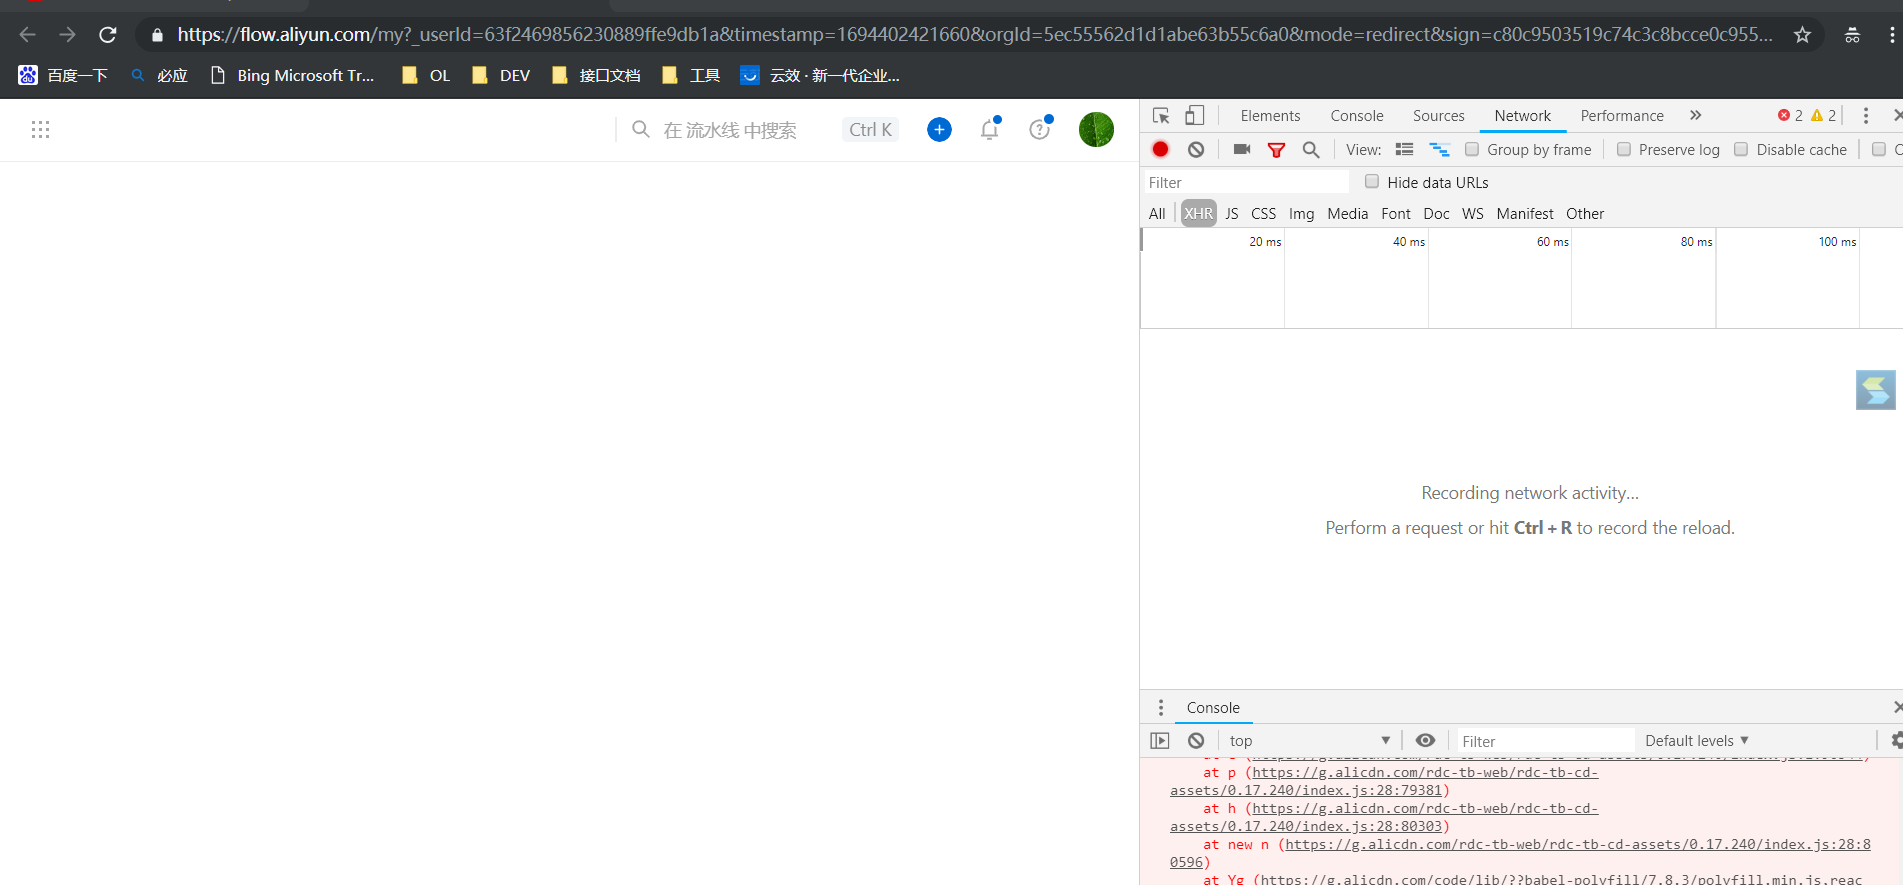
Task: Filter requests by Media
Action: click(x=1347, y=214)
